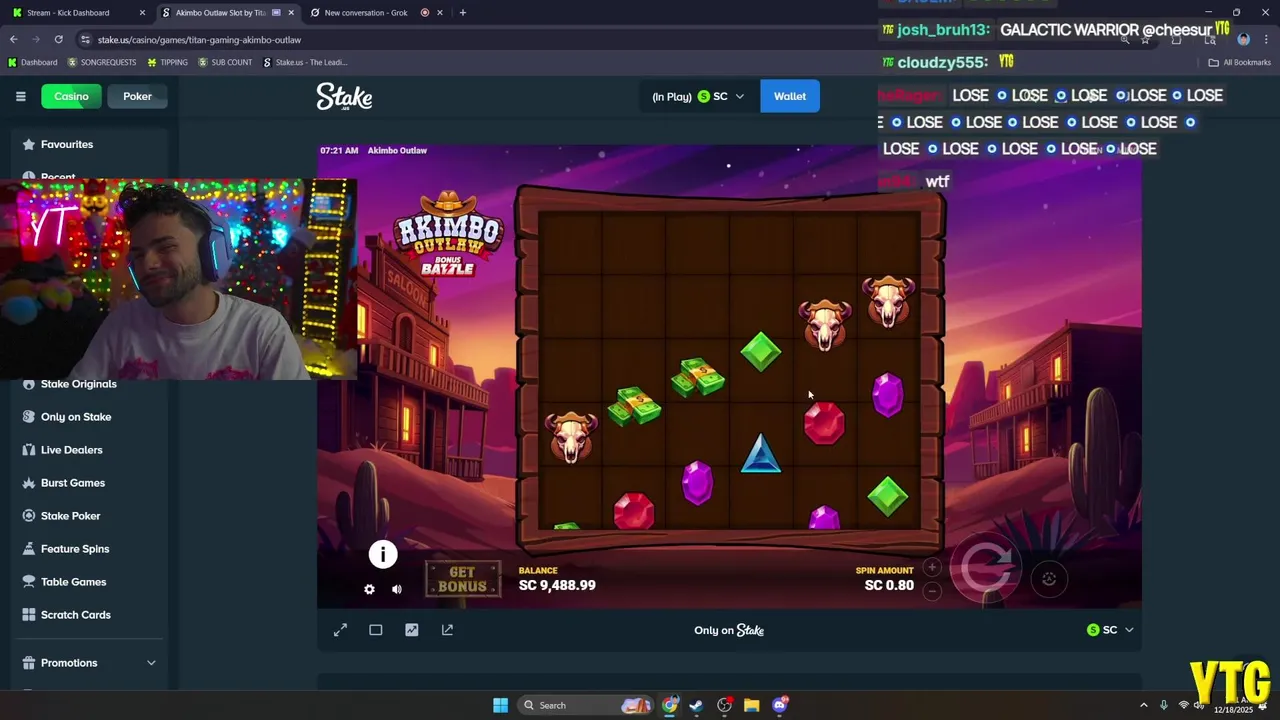The image size is (1280, 720).
Task: Click the Scratch Cards sidebar icon
Action: pos(29,615)
